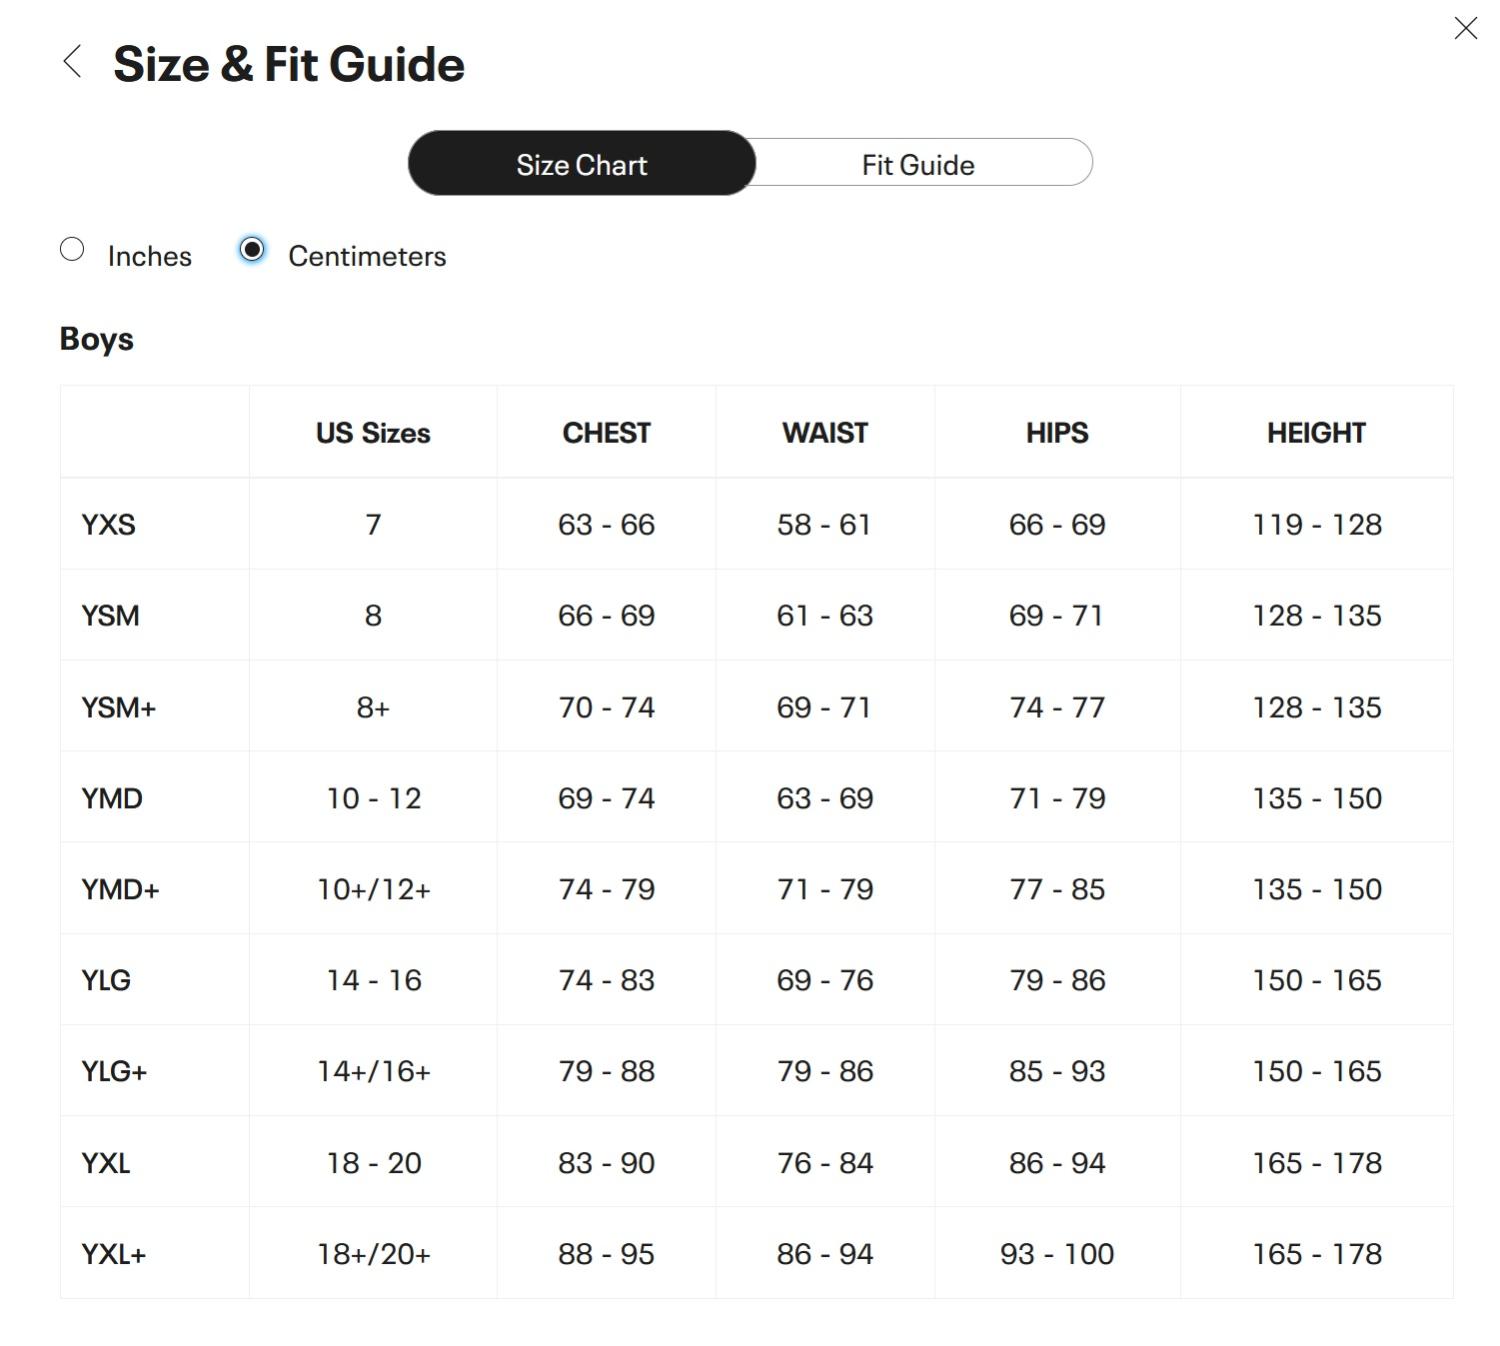The image size is (1500, 1346).
Task: Click the Size & Fit Guide heading
Action: pos(289,64)
